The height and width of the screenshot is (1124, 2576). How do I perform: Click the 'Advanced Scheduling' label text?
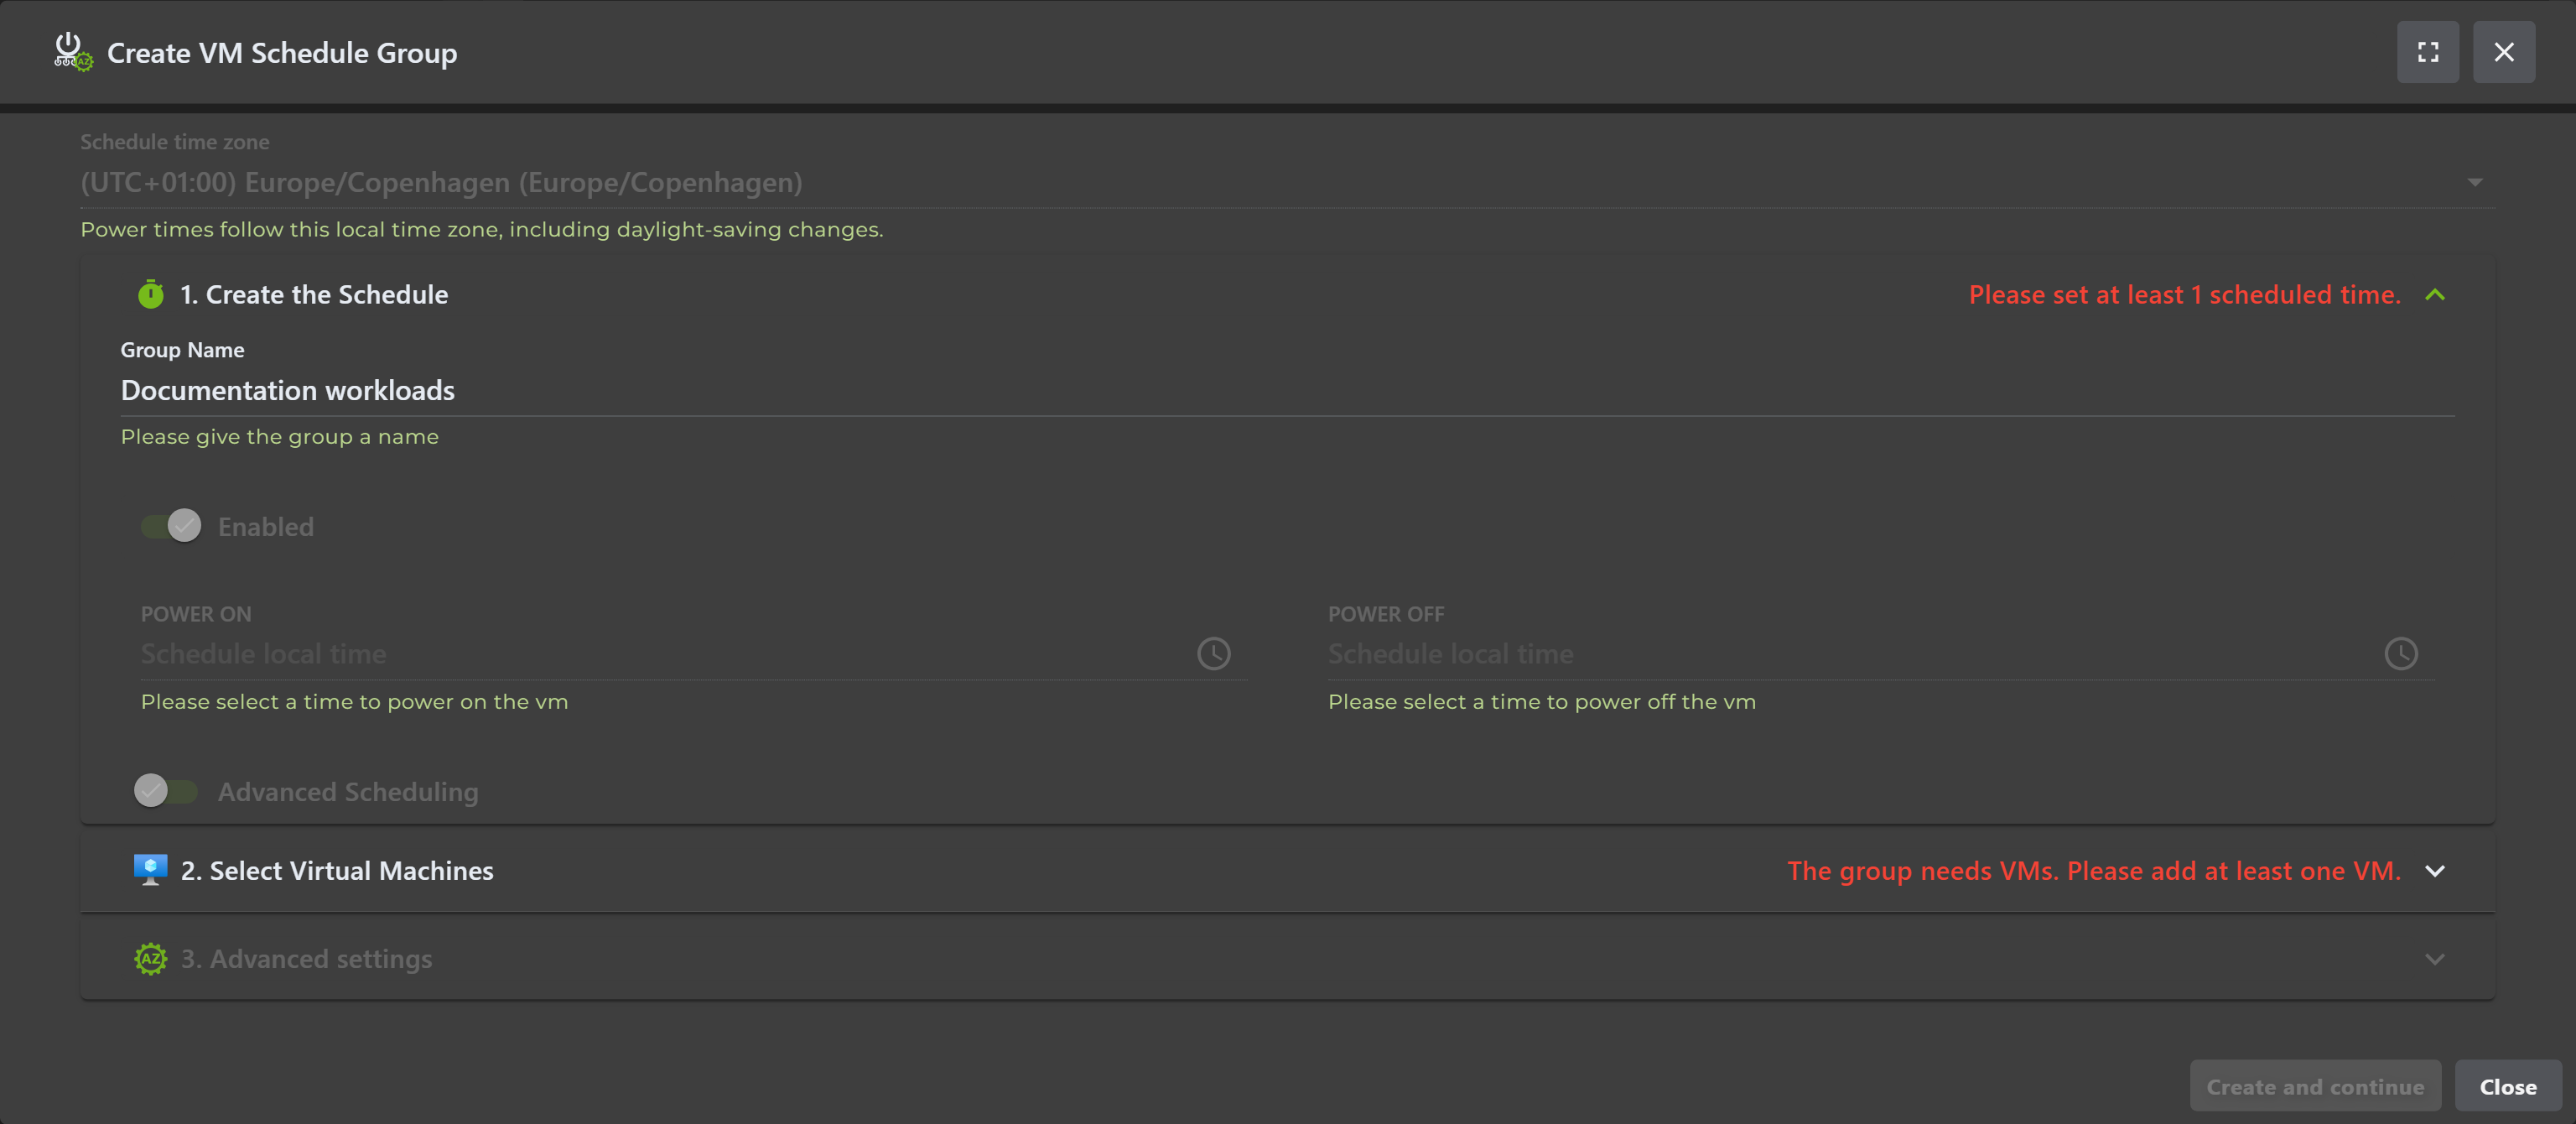(x=348, y=792)
